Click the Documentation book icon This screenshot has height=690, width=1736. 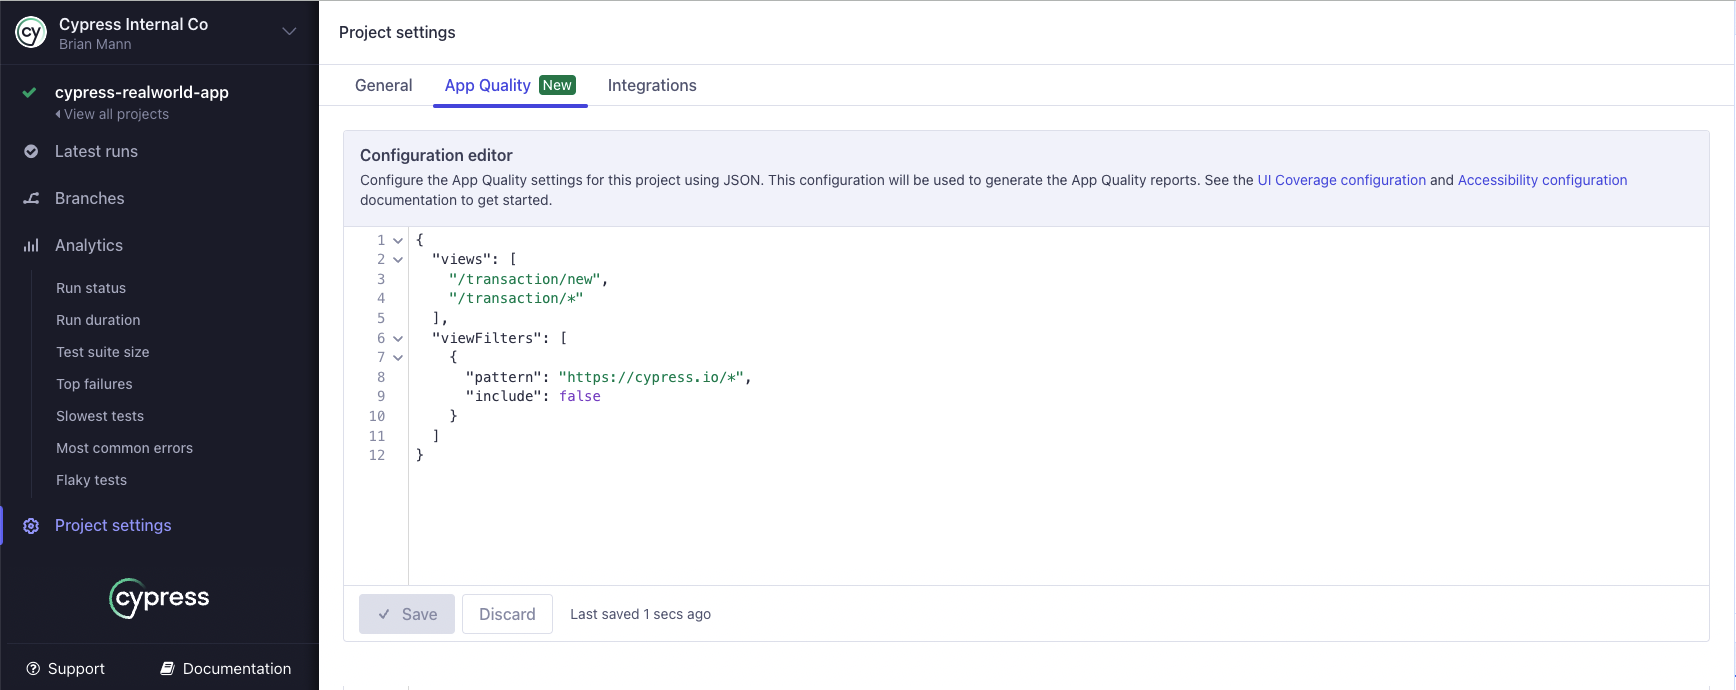tap(168, 669)
